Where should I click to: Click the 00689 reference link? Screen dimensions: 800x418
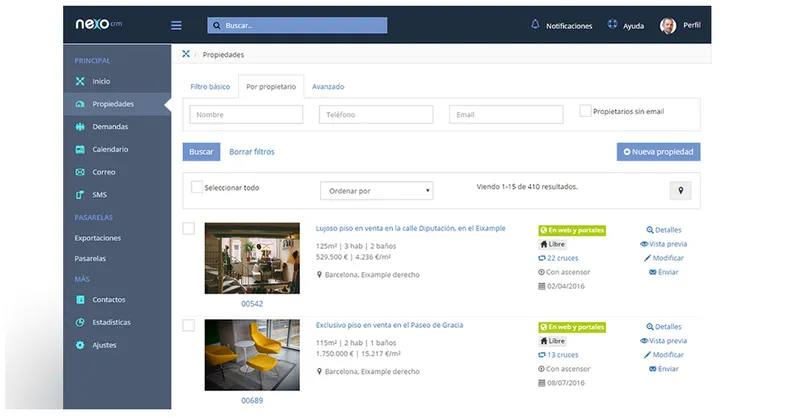pos(252,401)
